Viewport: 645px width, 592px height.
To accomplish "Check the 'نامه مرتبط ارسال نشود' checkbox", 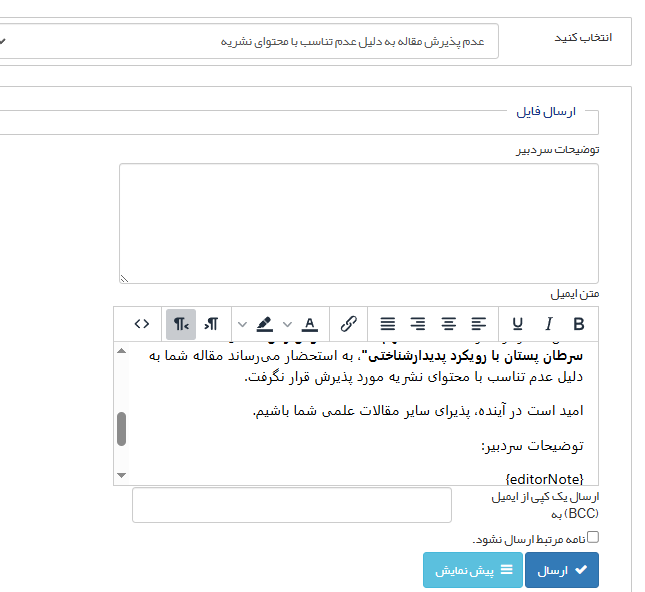I will pos(593,537).
